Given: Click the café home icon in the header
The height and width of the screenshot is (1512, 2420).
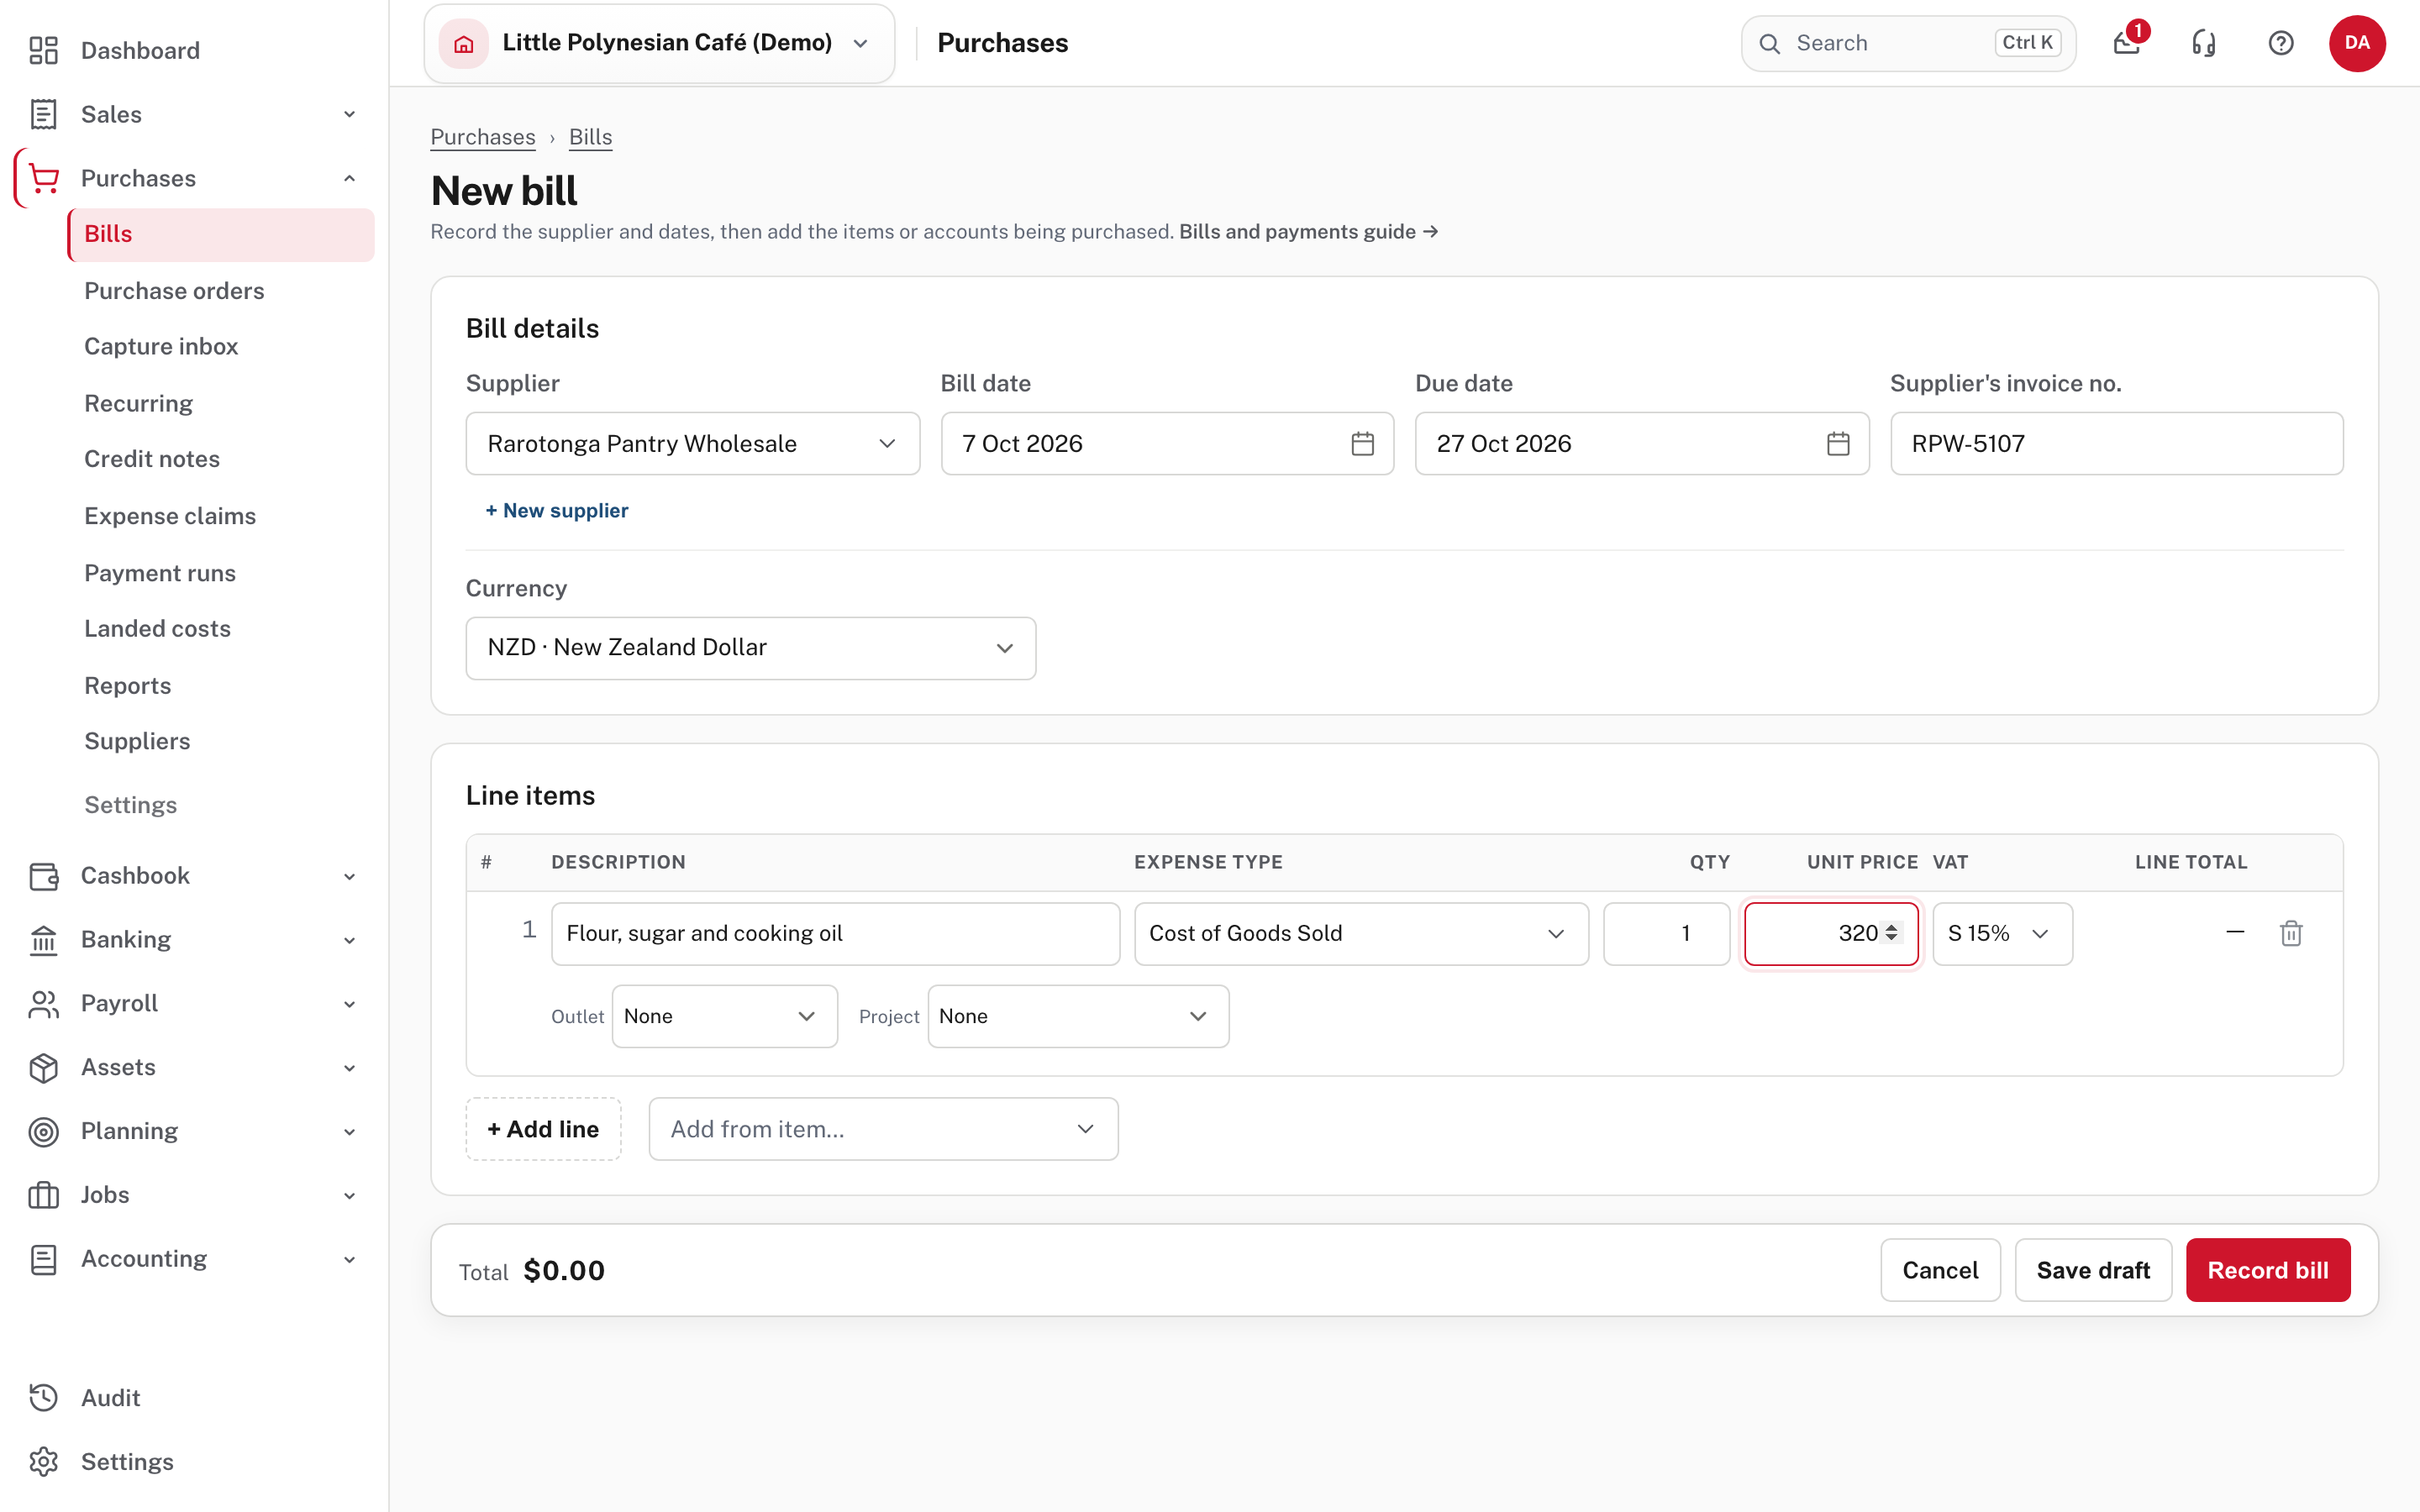Looking at the screenshot, I should pyautogui.click(x=464, y=43).
